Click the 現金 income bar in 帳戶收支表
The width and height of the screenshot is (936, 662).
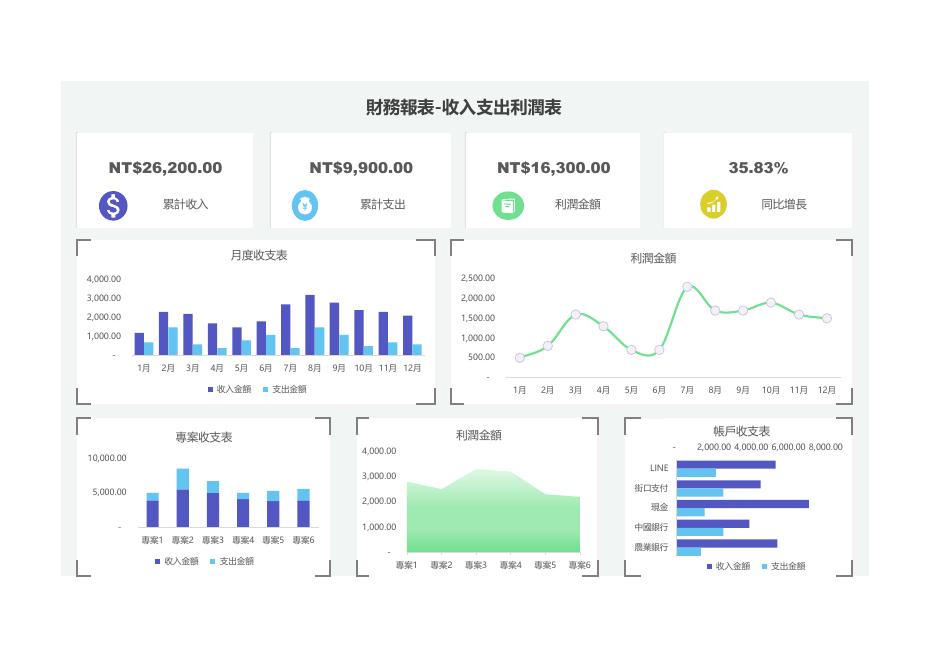[743, 504]
